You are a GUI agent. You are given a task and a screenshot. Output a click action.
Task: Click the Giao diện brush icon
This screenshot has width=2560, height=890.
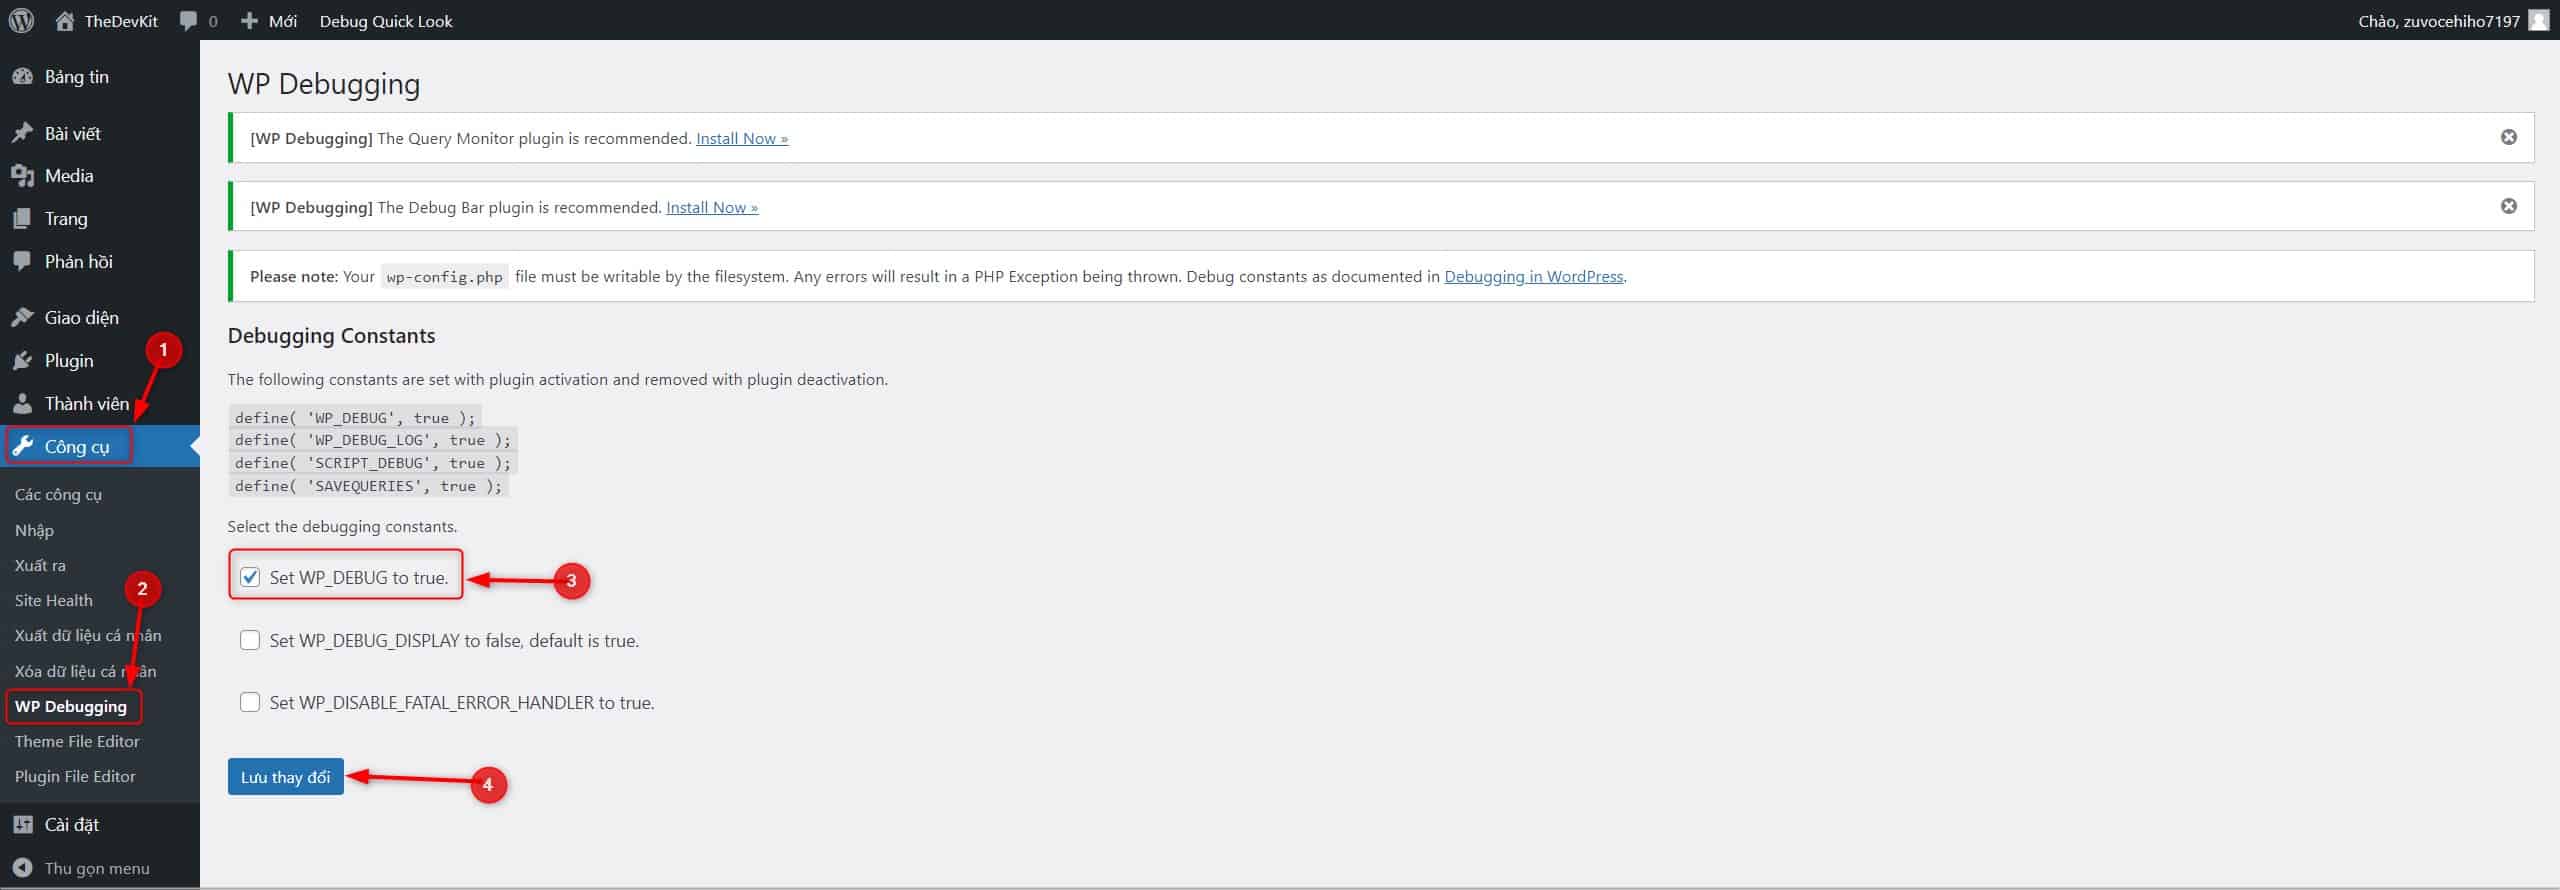pyautogui.click(x=22, y=318)
